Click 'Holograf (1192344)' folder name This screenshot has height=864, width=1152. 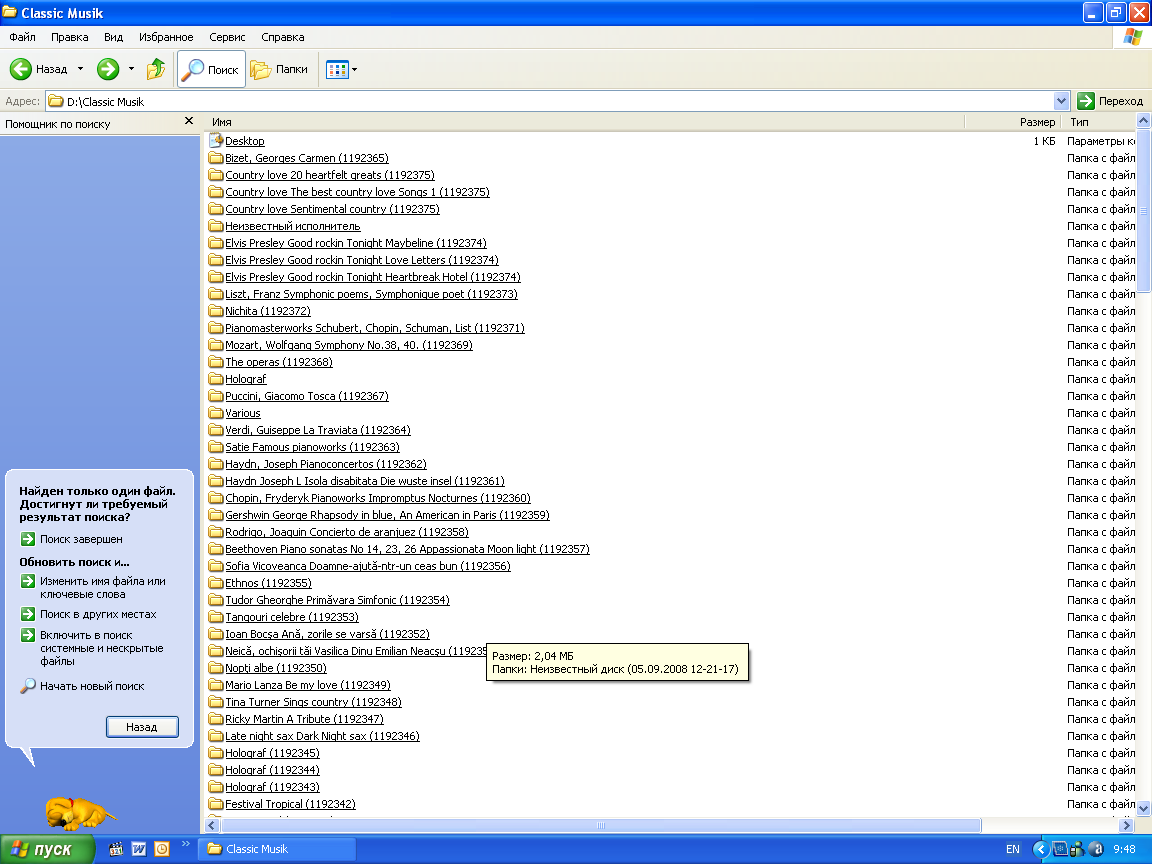tap(272, 770)
